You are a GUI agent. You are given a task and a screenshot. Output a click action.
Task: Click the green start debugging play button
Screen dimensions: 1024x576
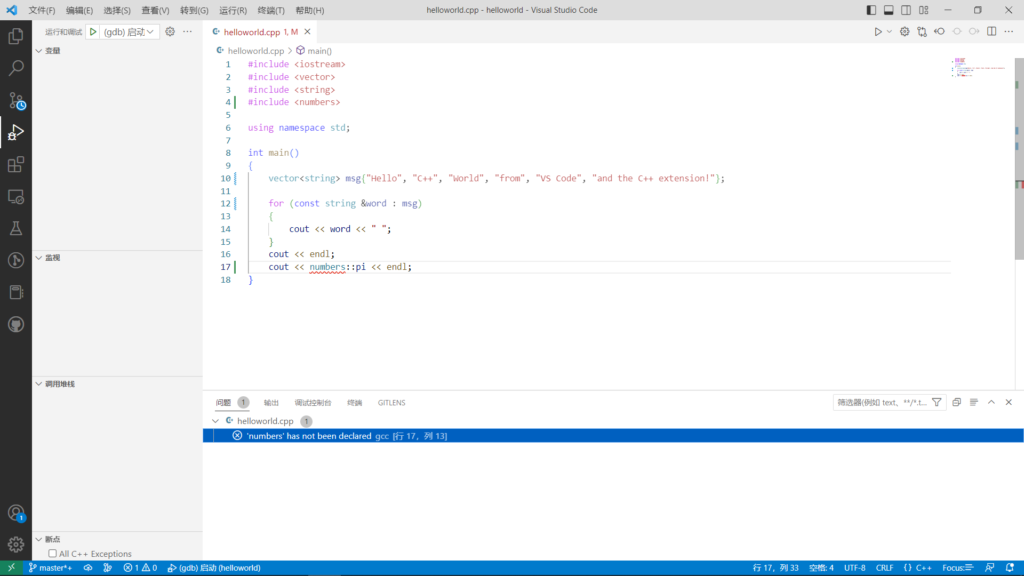[x=93, y=32]
